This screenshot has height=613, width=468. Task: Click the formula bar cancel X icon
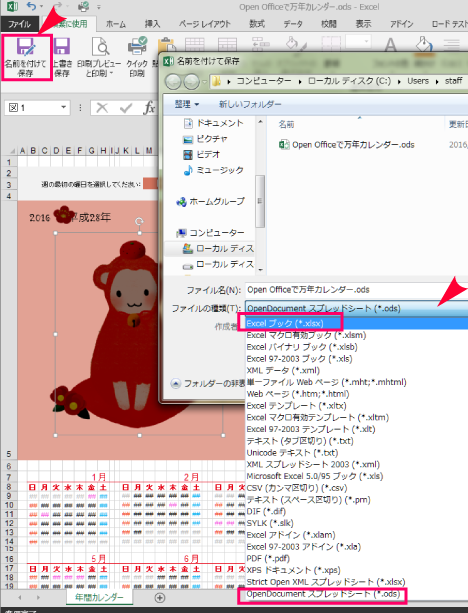[102, 108]
